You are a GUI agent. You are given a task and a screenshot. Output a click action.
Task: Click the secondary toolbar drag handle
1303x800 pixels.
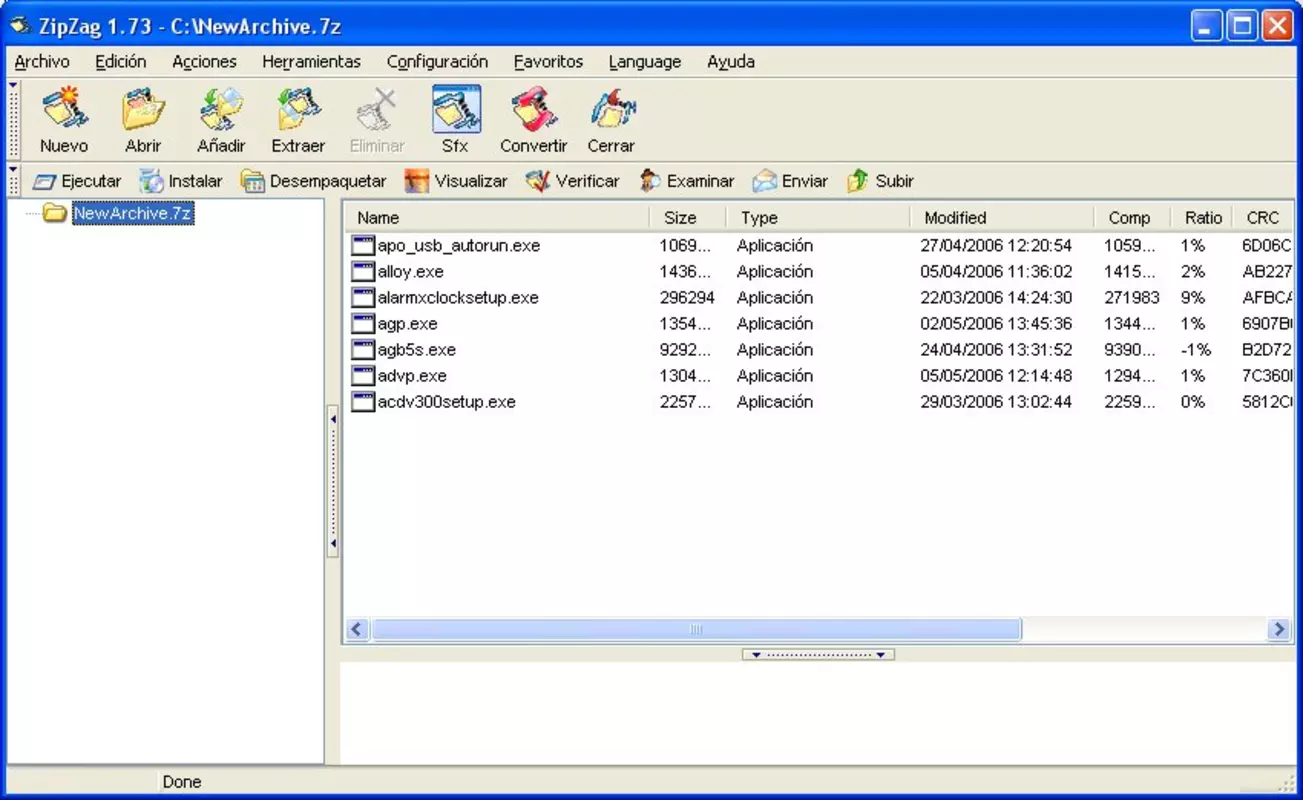13,181
